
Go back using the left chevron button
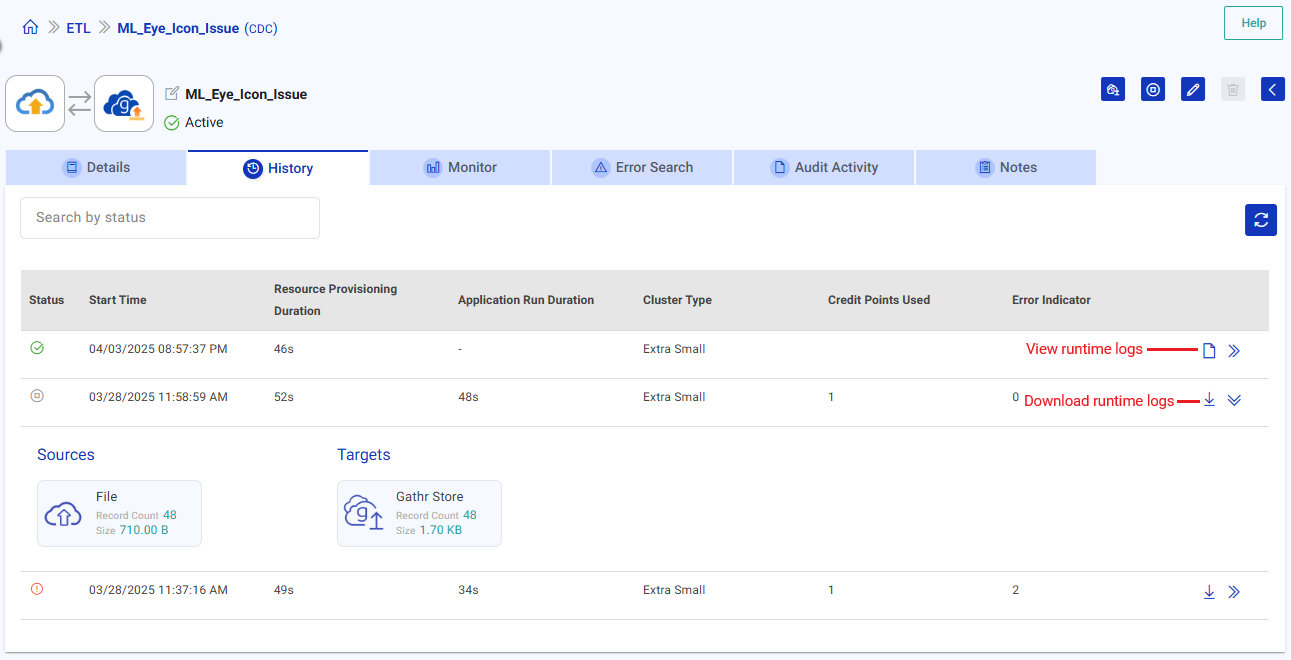[1272, 90]
